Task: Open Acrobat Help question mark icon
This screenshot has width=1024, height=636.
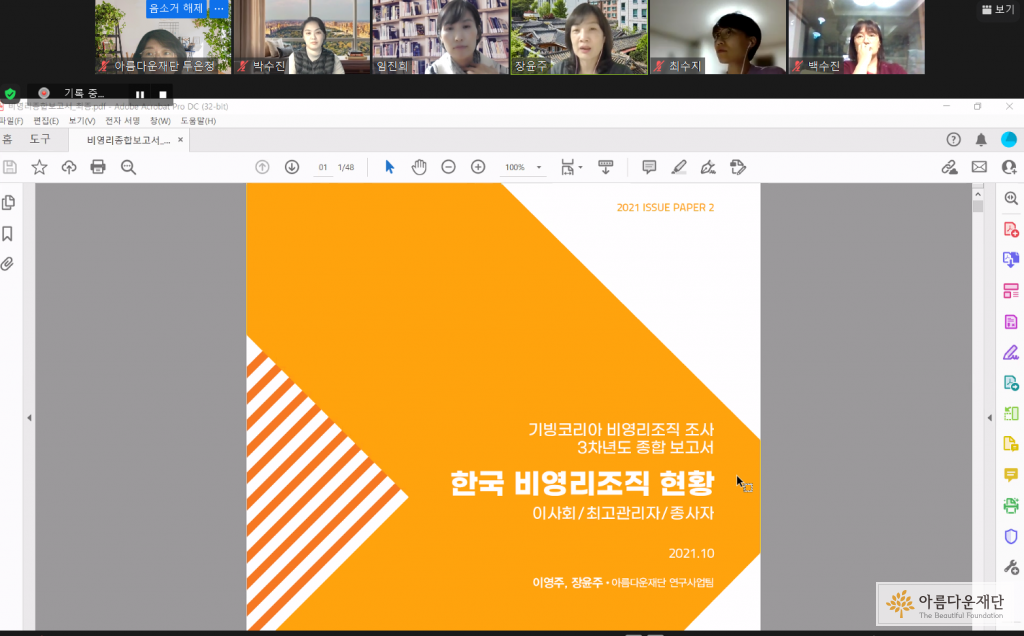Action: [x=953, y=139]
